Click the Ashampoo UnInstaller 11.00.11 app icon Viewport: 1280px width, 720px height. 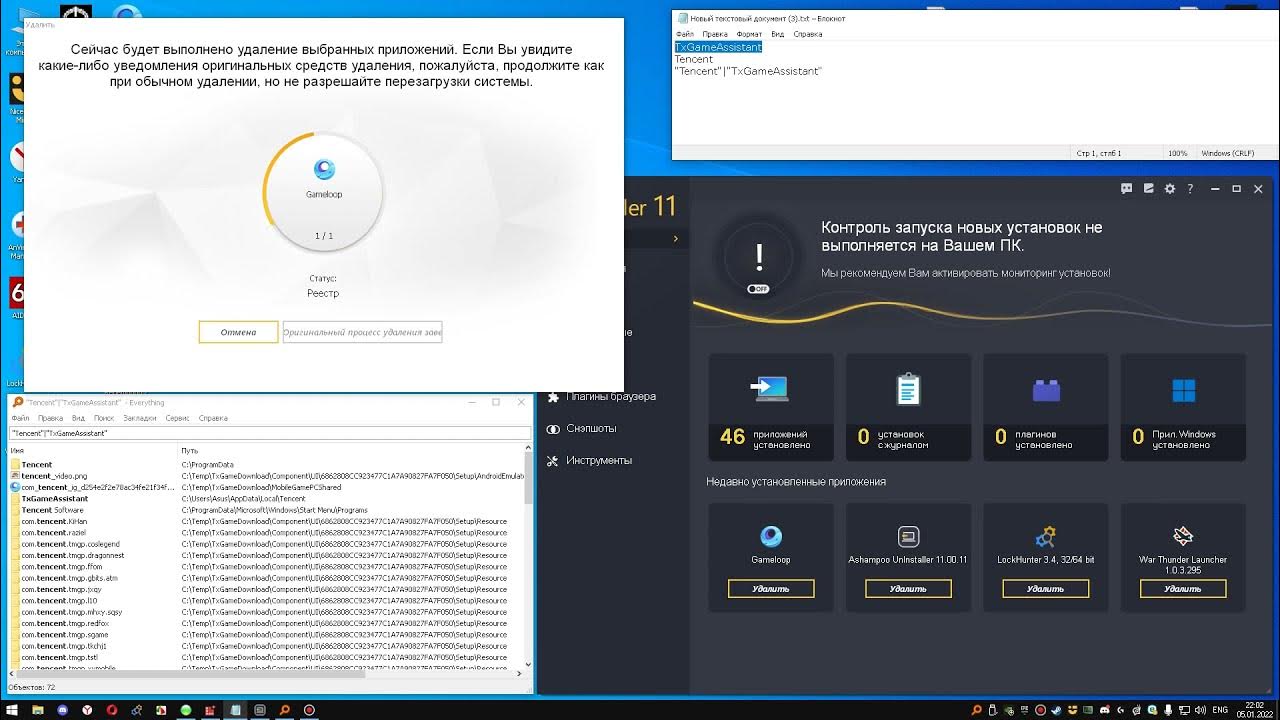[908, 536]
